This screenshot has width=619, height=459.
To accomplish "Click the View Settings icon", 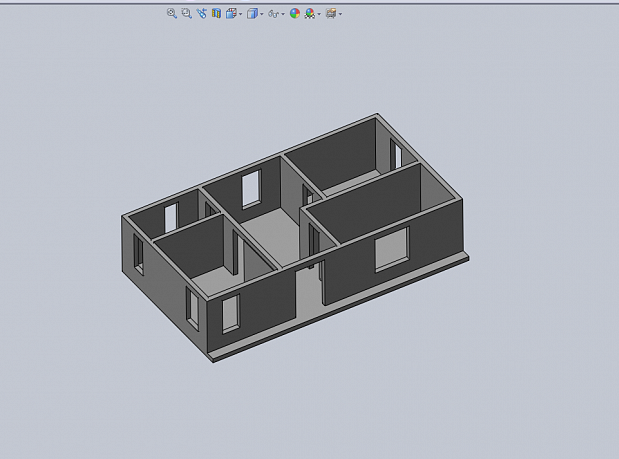I will pos(331,14).
